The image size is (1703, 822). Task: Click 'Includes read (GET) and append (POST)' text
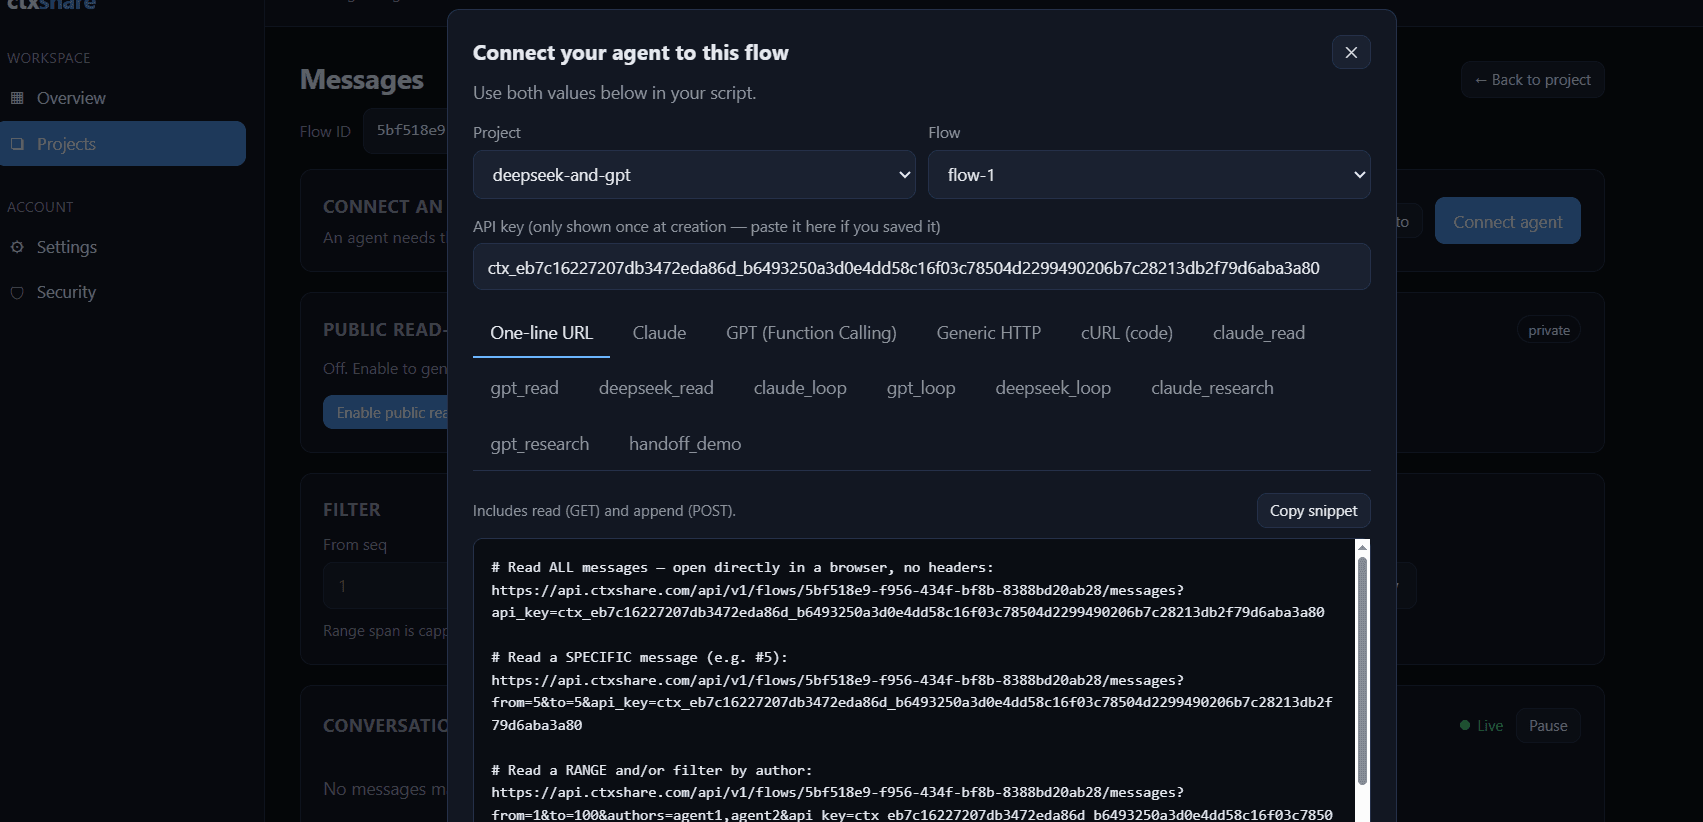click(604, 511)
